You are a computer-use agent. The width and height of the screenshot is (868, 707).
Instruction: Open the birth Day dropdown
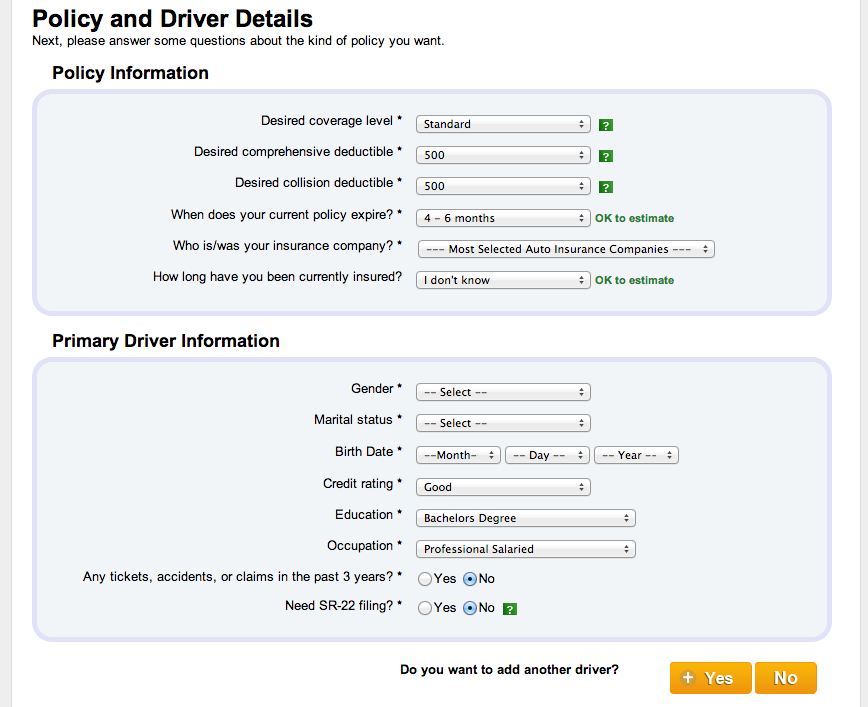tap(547, 455)
